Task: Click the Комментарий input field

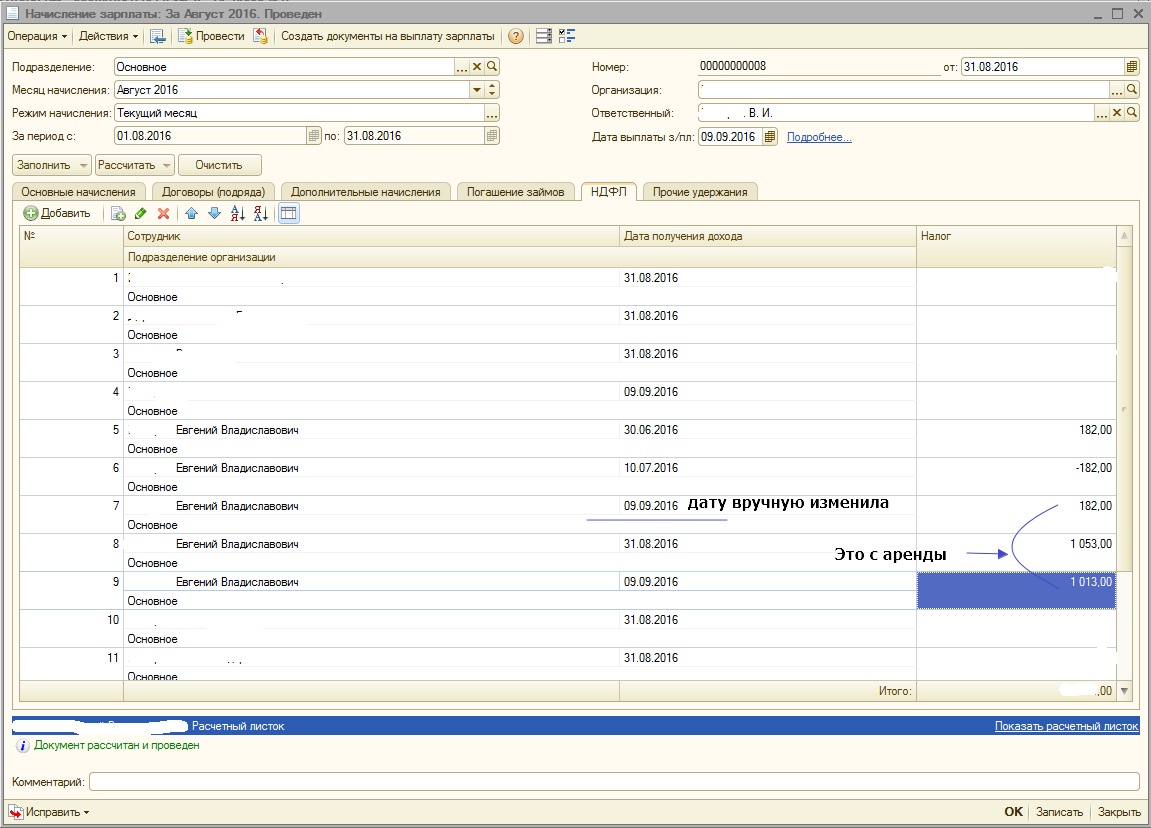Action: (x=613, y=782)
